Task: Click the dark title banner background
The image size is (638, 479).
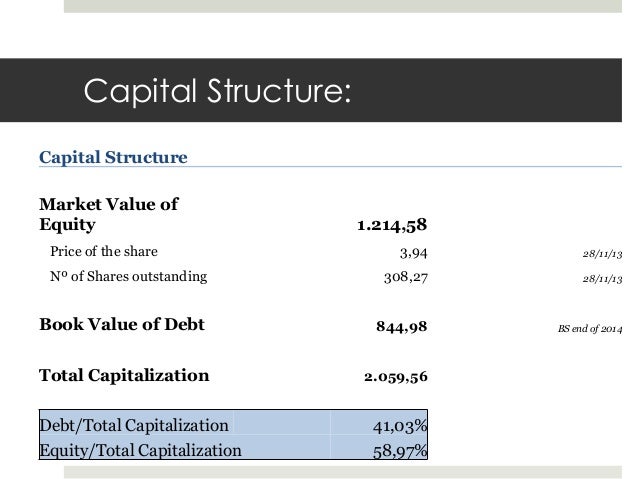Action: coord(488,90)
